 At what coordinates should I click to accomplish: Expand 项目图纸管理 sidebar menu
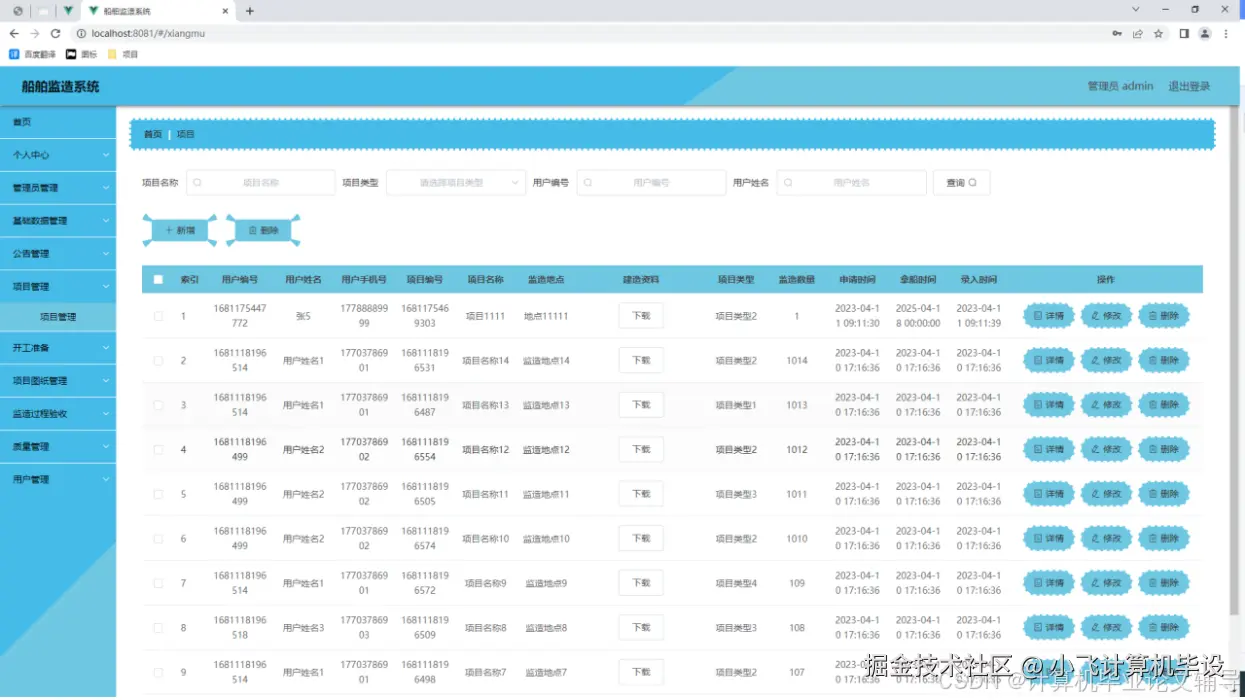58,381
